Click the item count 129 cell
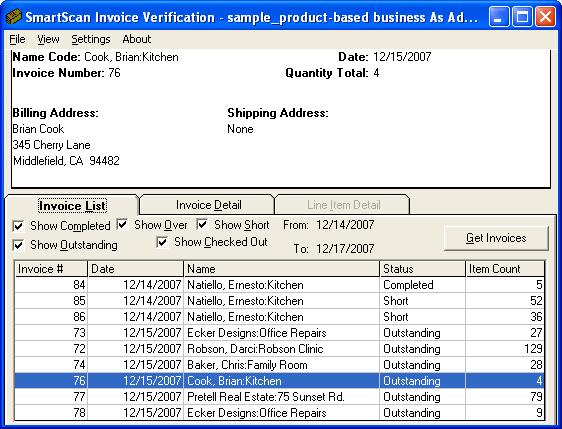The width and height of the screenshot is (562, 429). click(505, 349)
